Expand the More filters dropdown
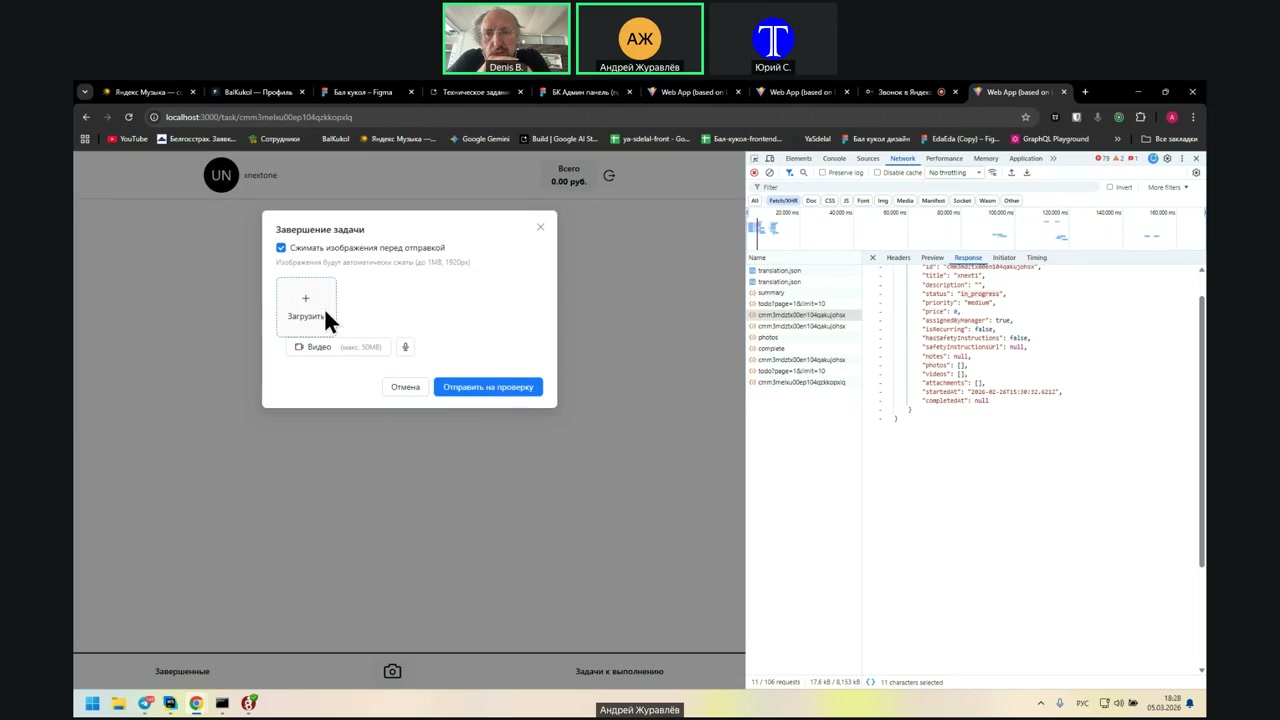Screen dimensions: 1280x720 click(1167, 187)
